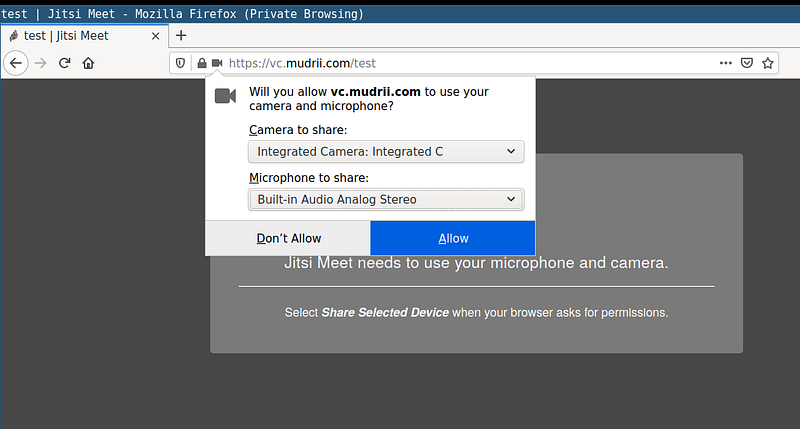Click the camera icon in the permission popup

(226, 96)
